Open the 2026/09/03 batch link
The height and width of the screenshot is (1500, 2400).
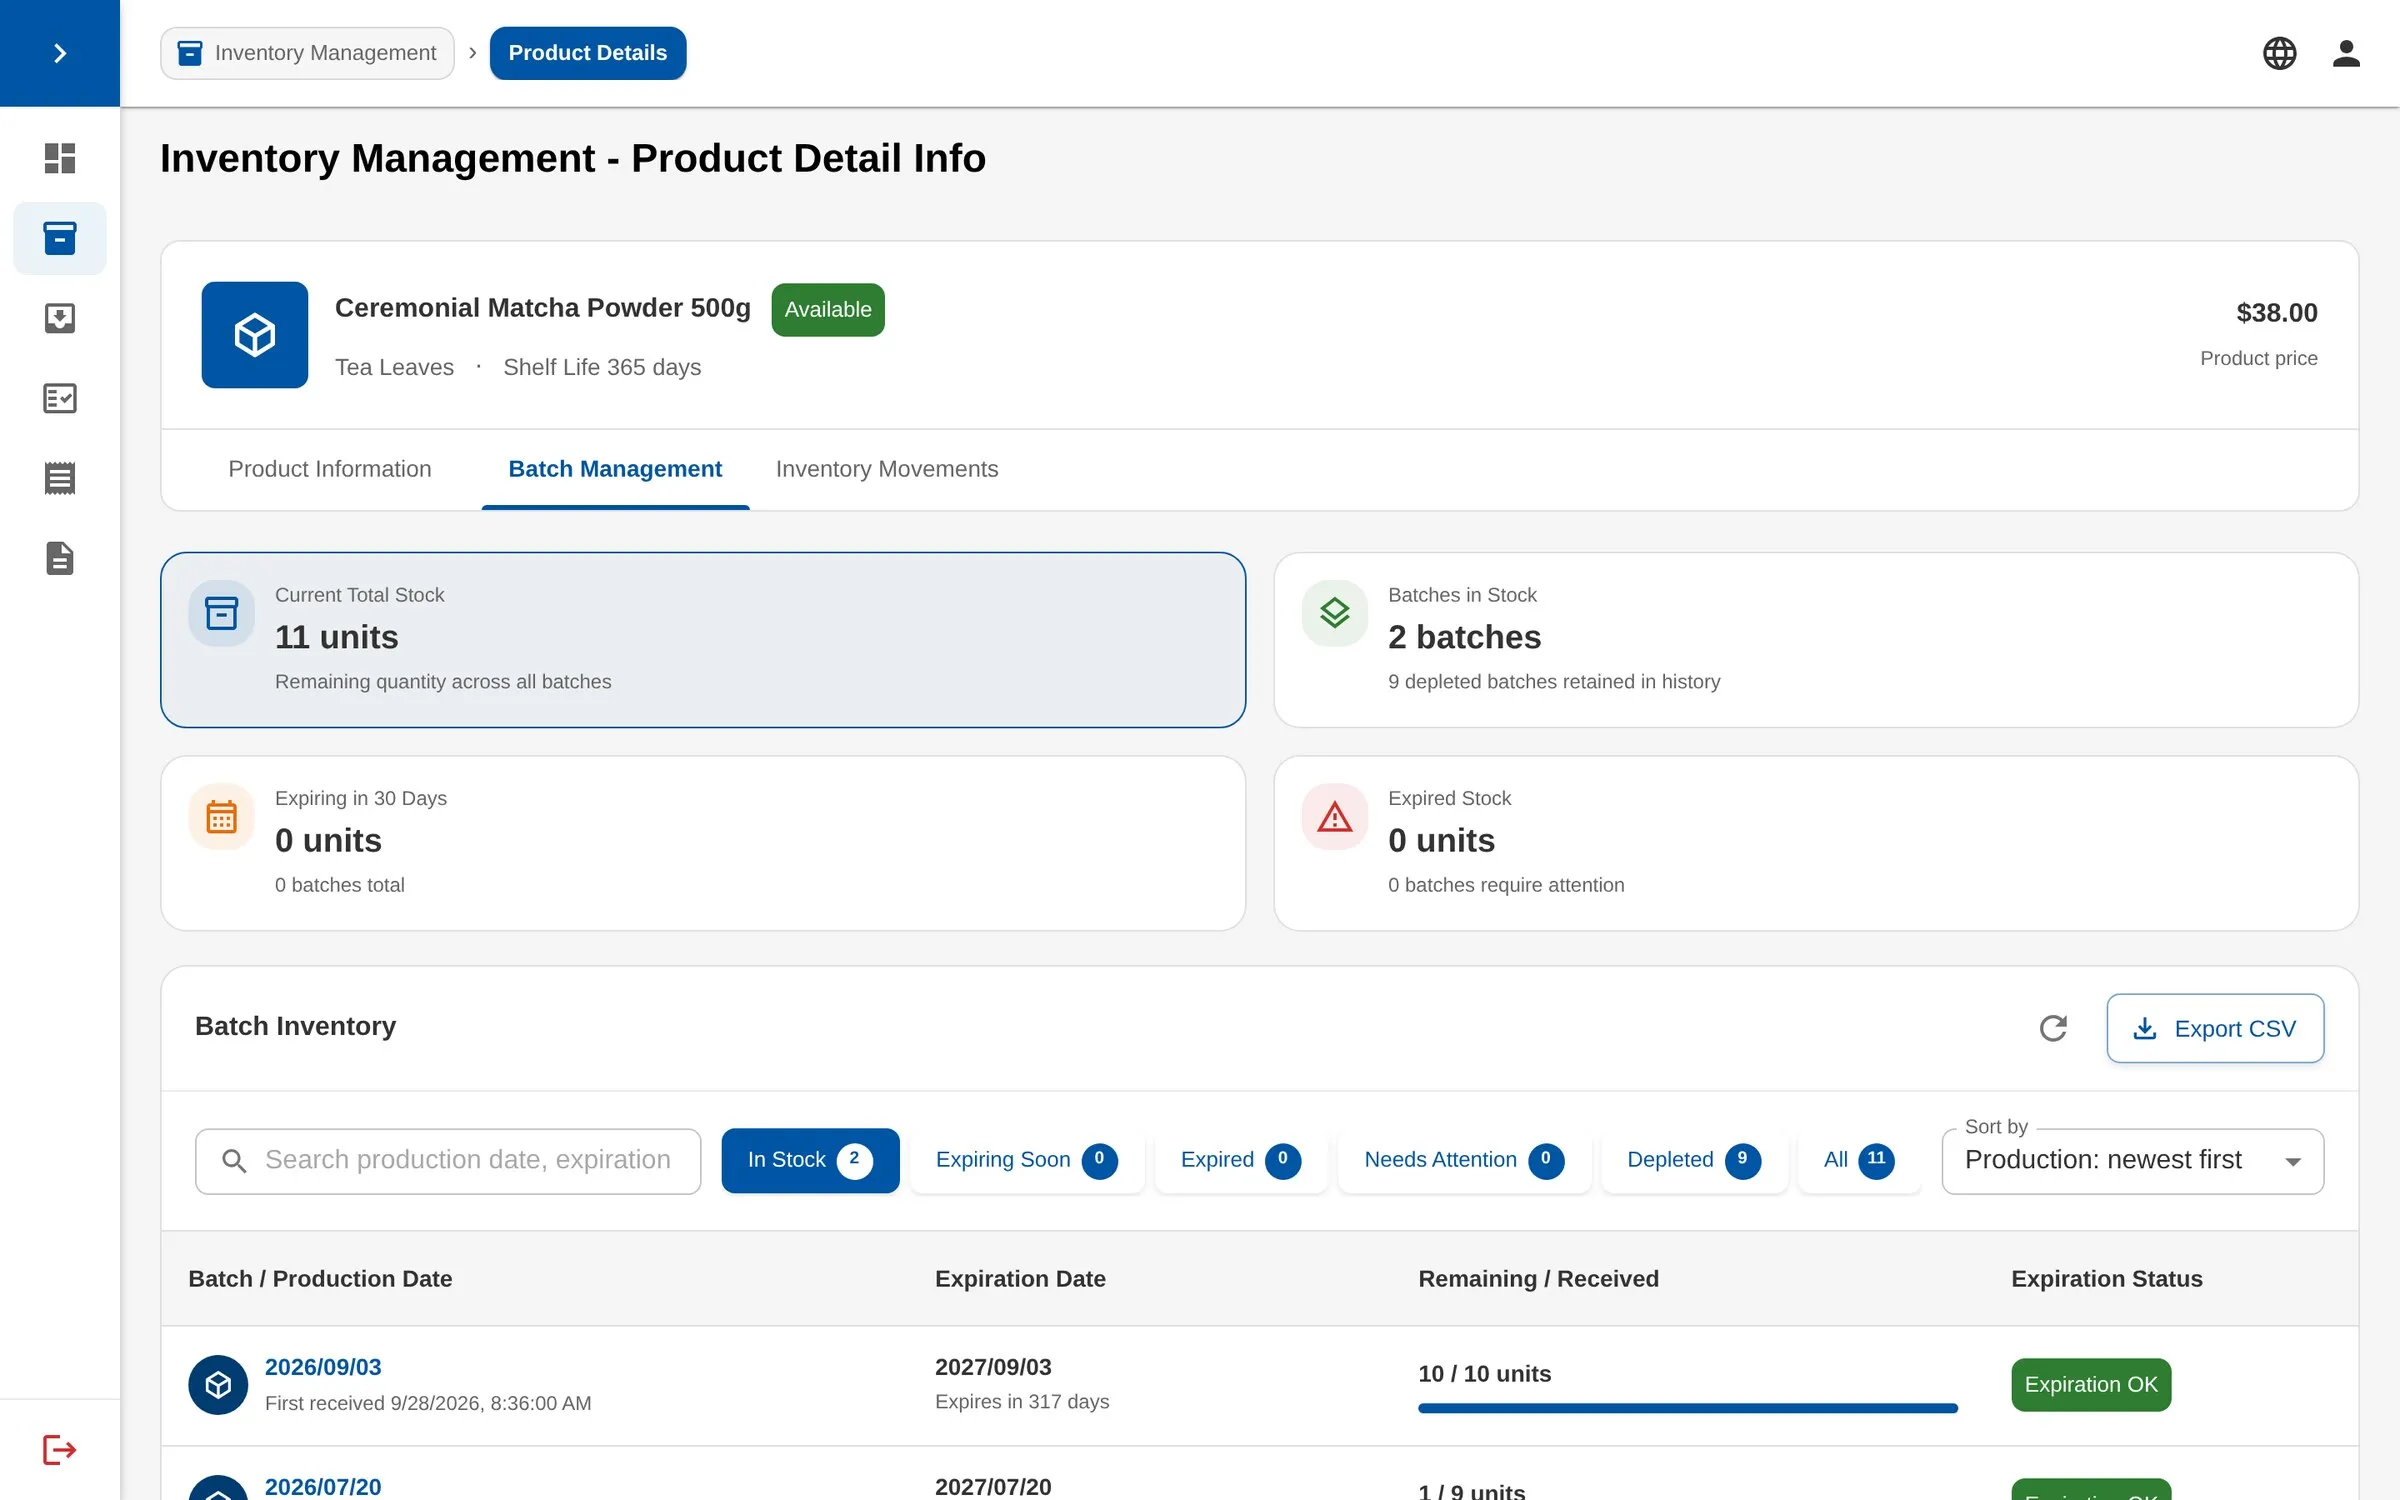[323, 1367]
